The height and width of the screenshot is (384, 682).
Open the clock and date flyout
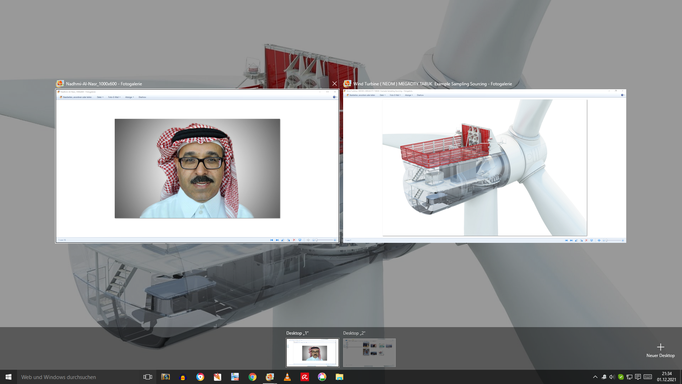tap(666, 377)
